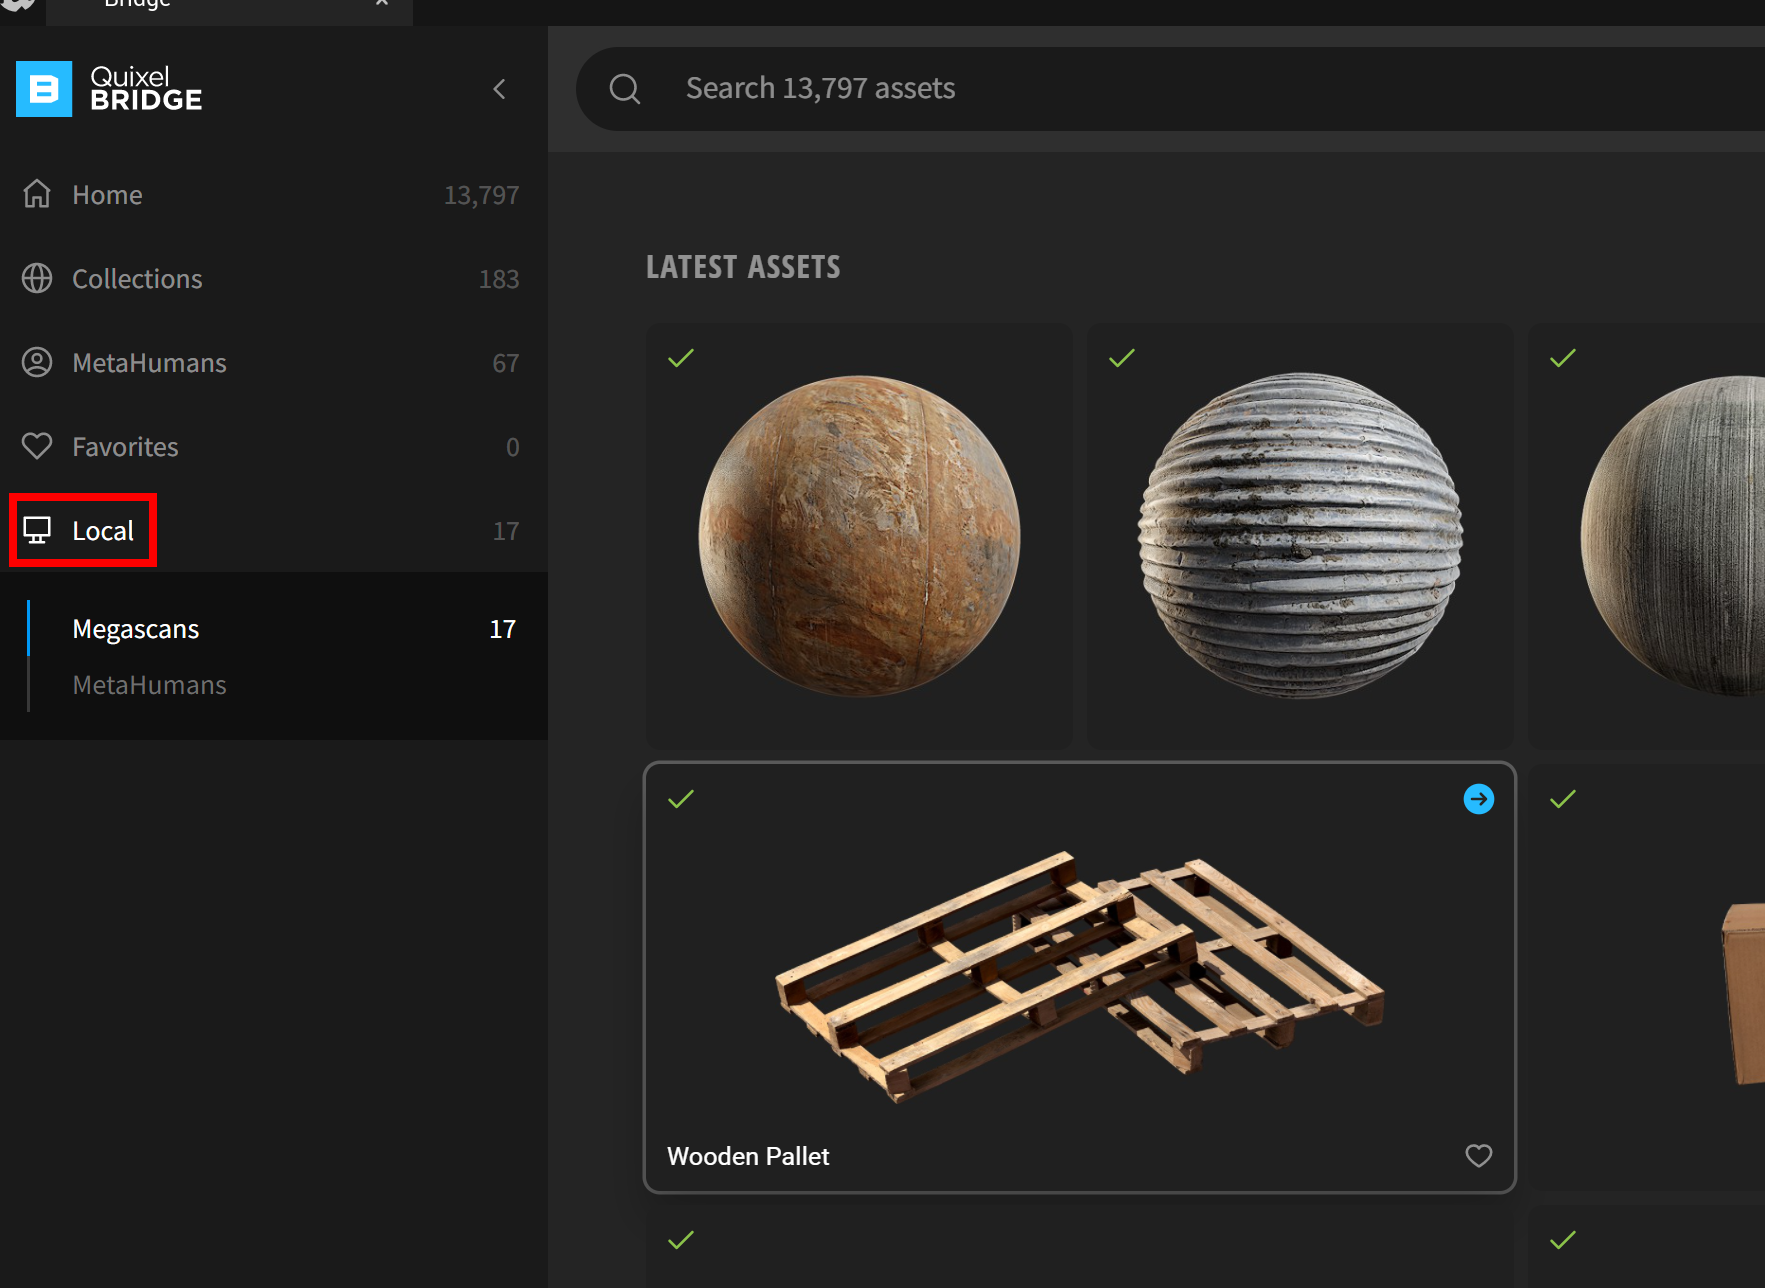Click the blue export arrow on Wooden Pallet

point(1479,799)
